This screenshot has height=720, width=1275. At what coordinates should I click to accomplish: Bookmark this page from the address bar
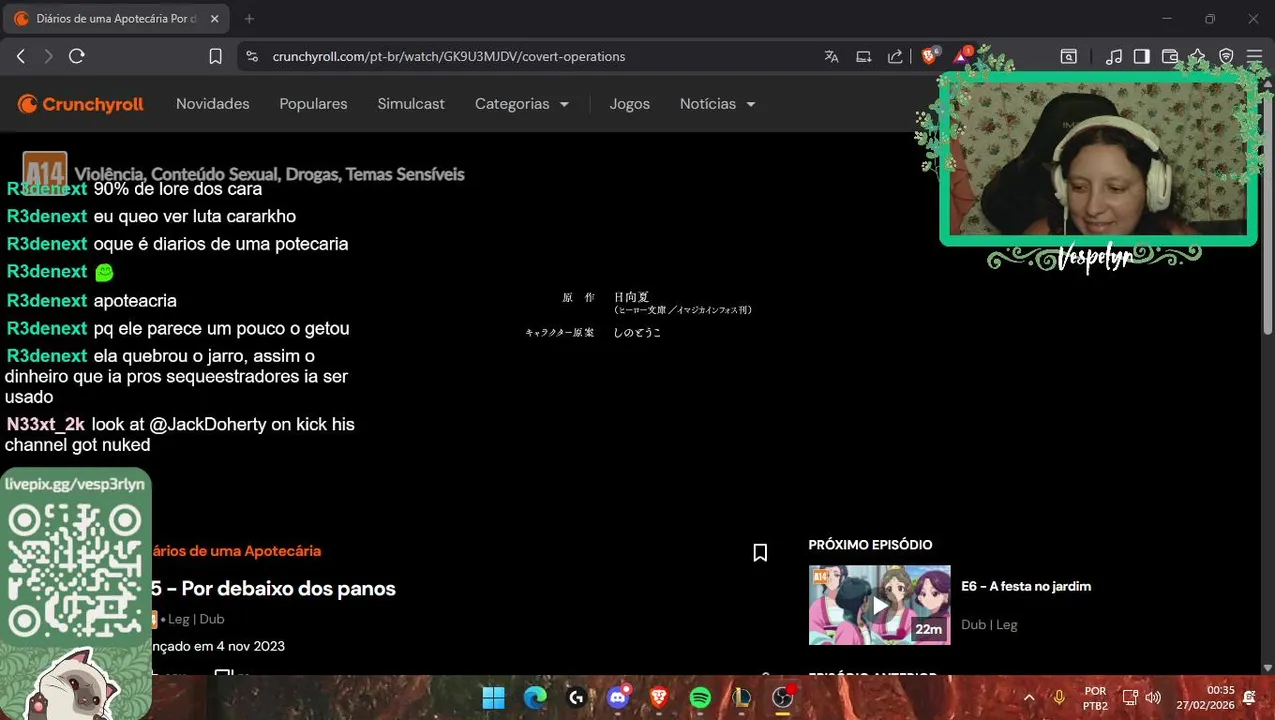pos(215,57)
